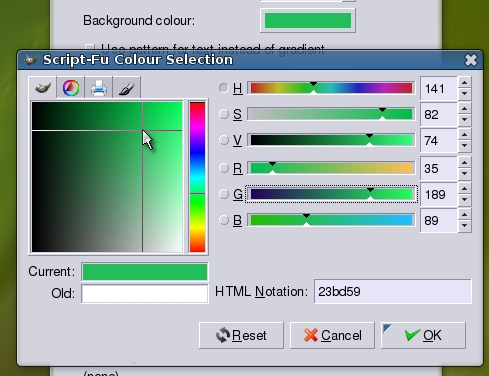Viewport: 489px width, 376px height.
Task: Click the Hue rainbow slider
Action: pyautogui.click(x=331, y=88)
